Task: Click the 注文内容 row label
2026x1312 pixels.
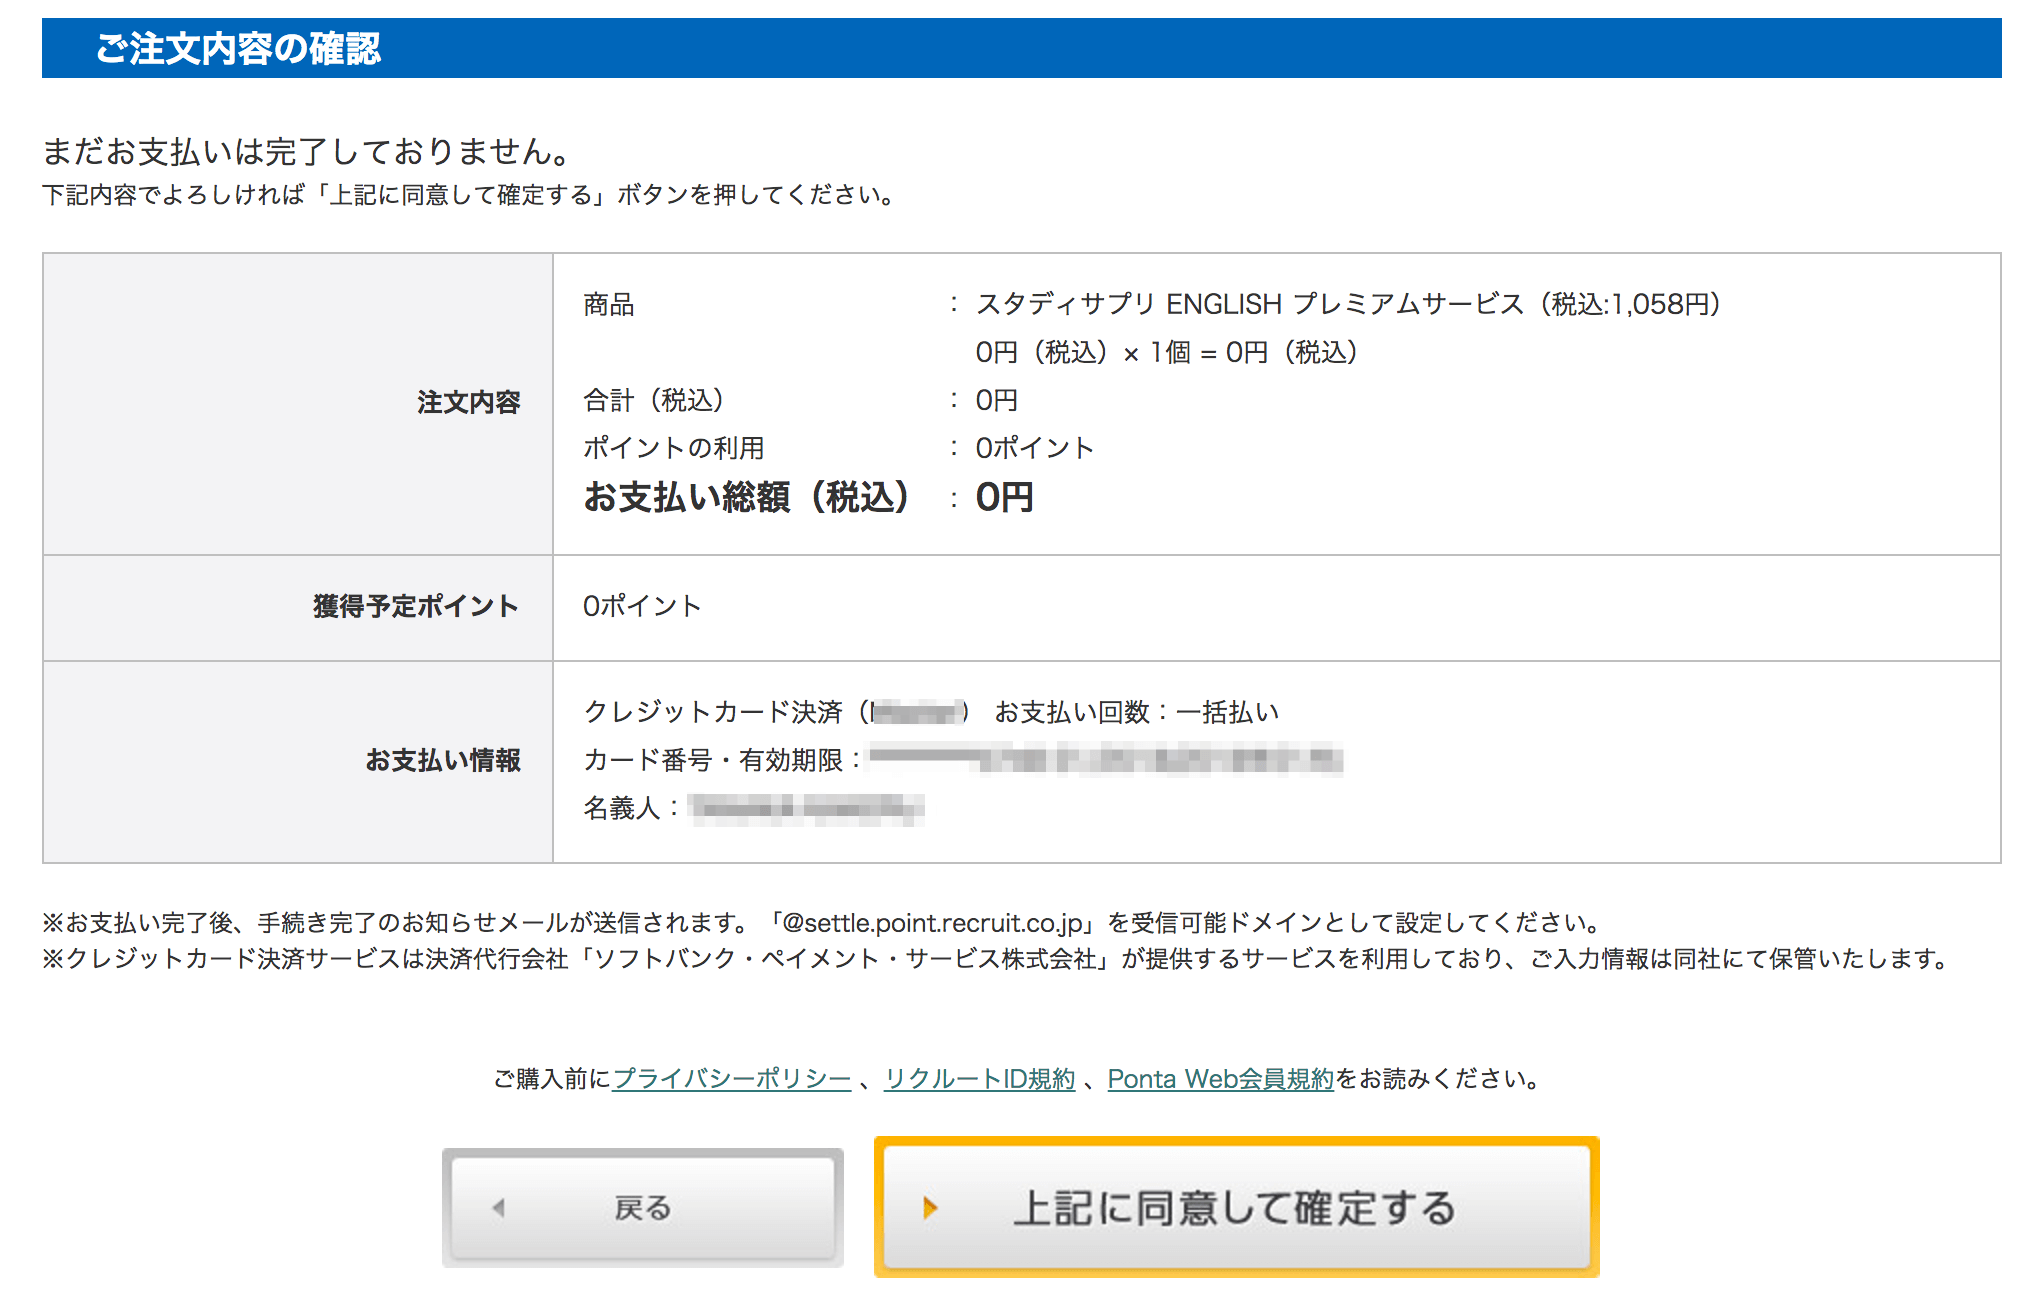Action: [469, 402]
